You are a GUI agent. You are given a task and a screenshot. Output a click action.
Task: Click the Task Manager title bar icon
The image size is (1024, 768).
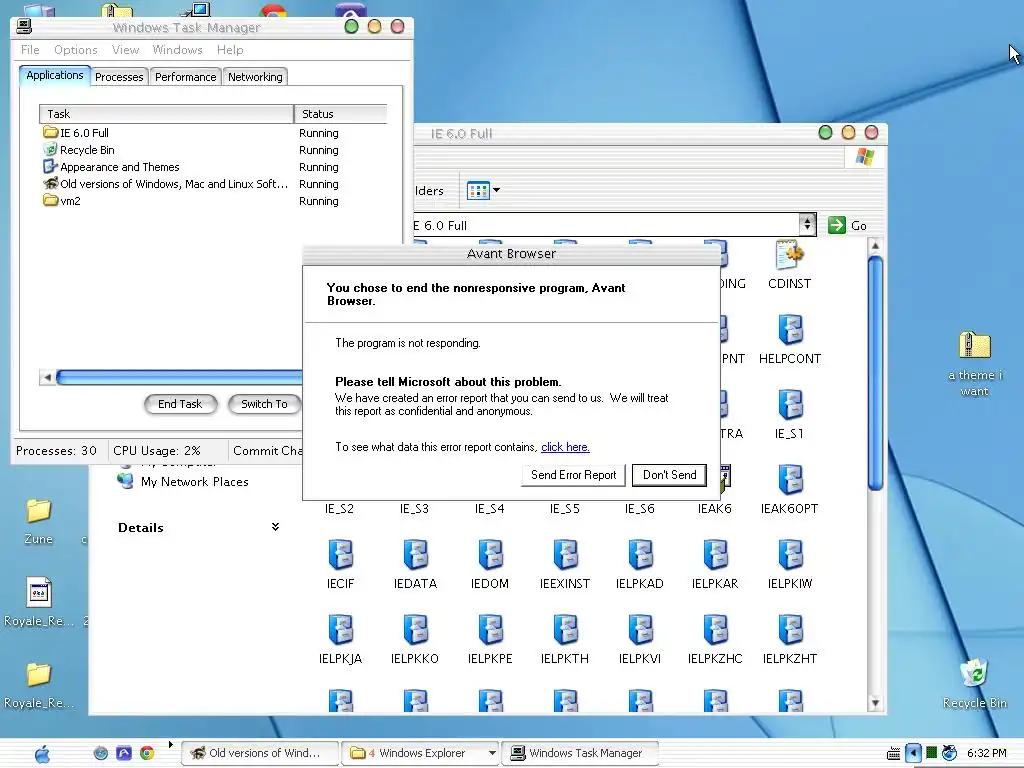(24, 26)
